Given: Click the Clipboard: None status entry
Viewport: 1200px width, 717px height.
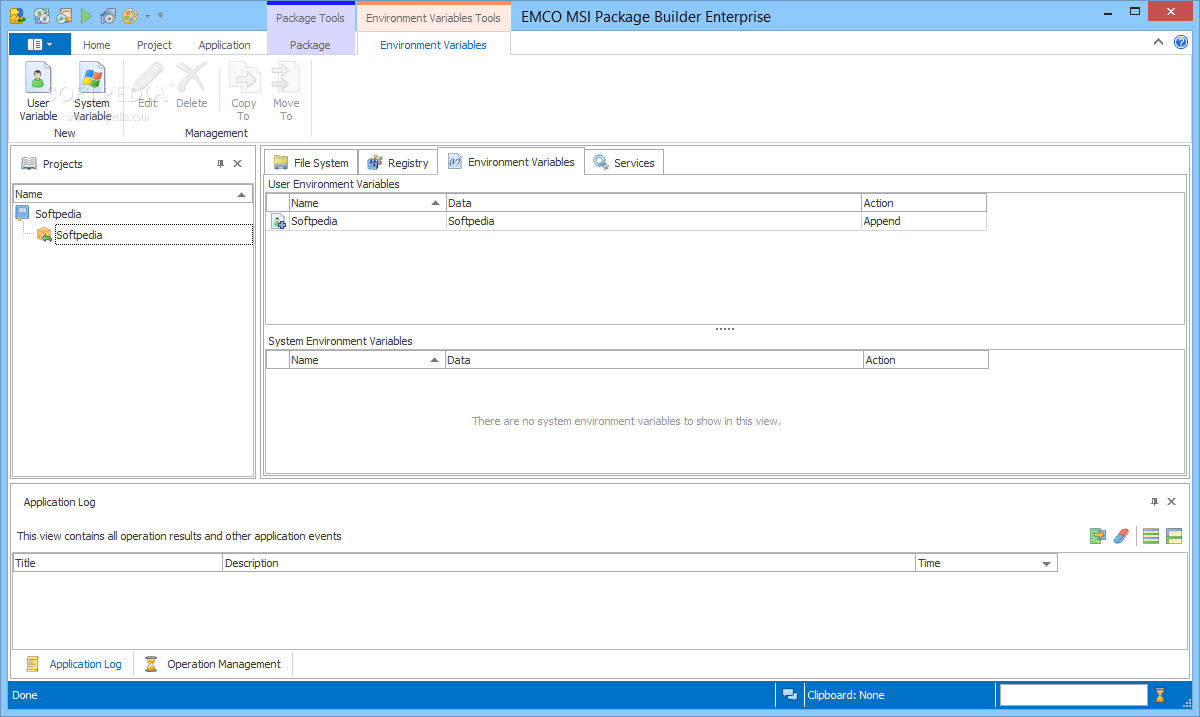Looking at the screenshot, I should point(845,695).
